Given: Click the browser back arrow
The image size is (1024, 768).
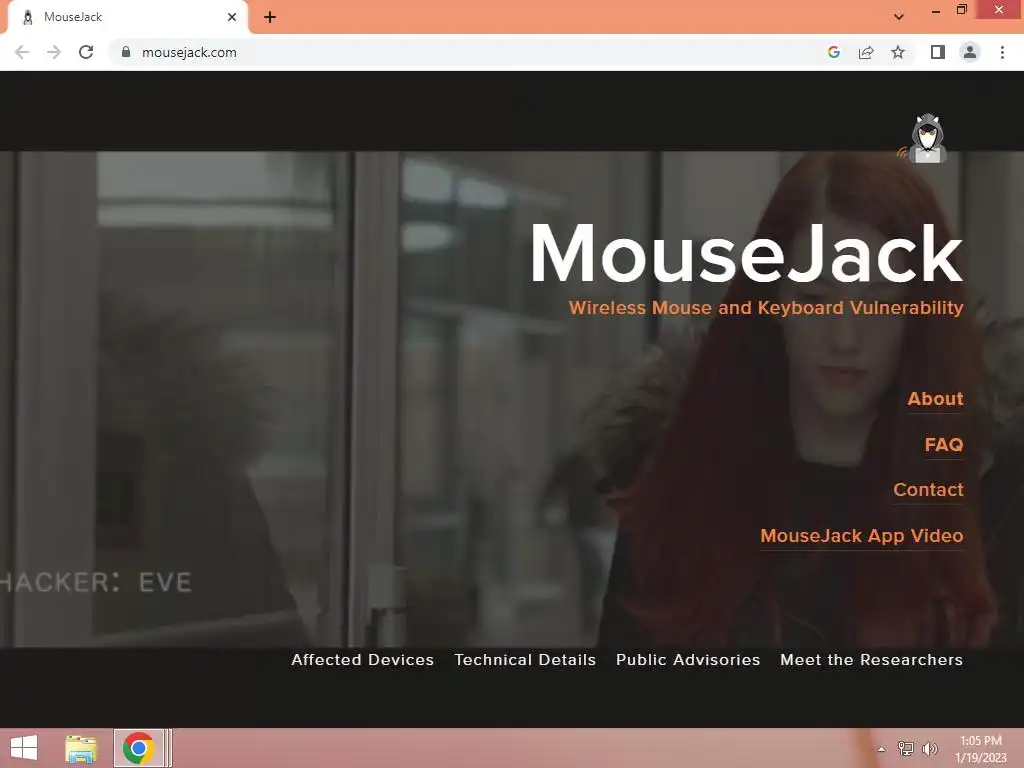Looking at the screenshot, I should 22,52.
